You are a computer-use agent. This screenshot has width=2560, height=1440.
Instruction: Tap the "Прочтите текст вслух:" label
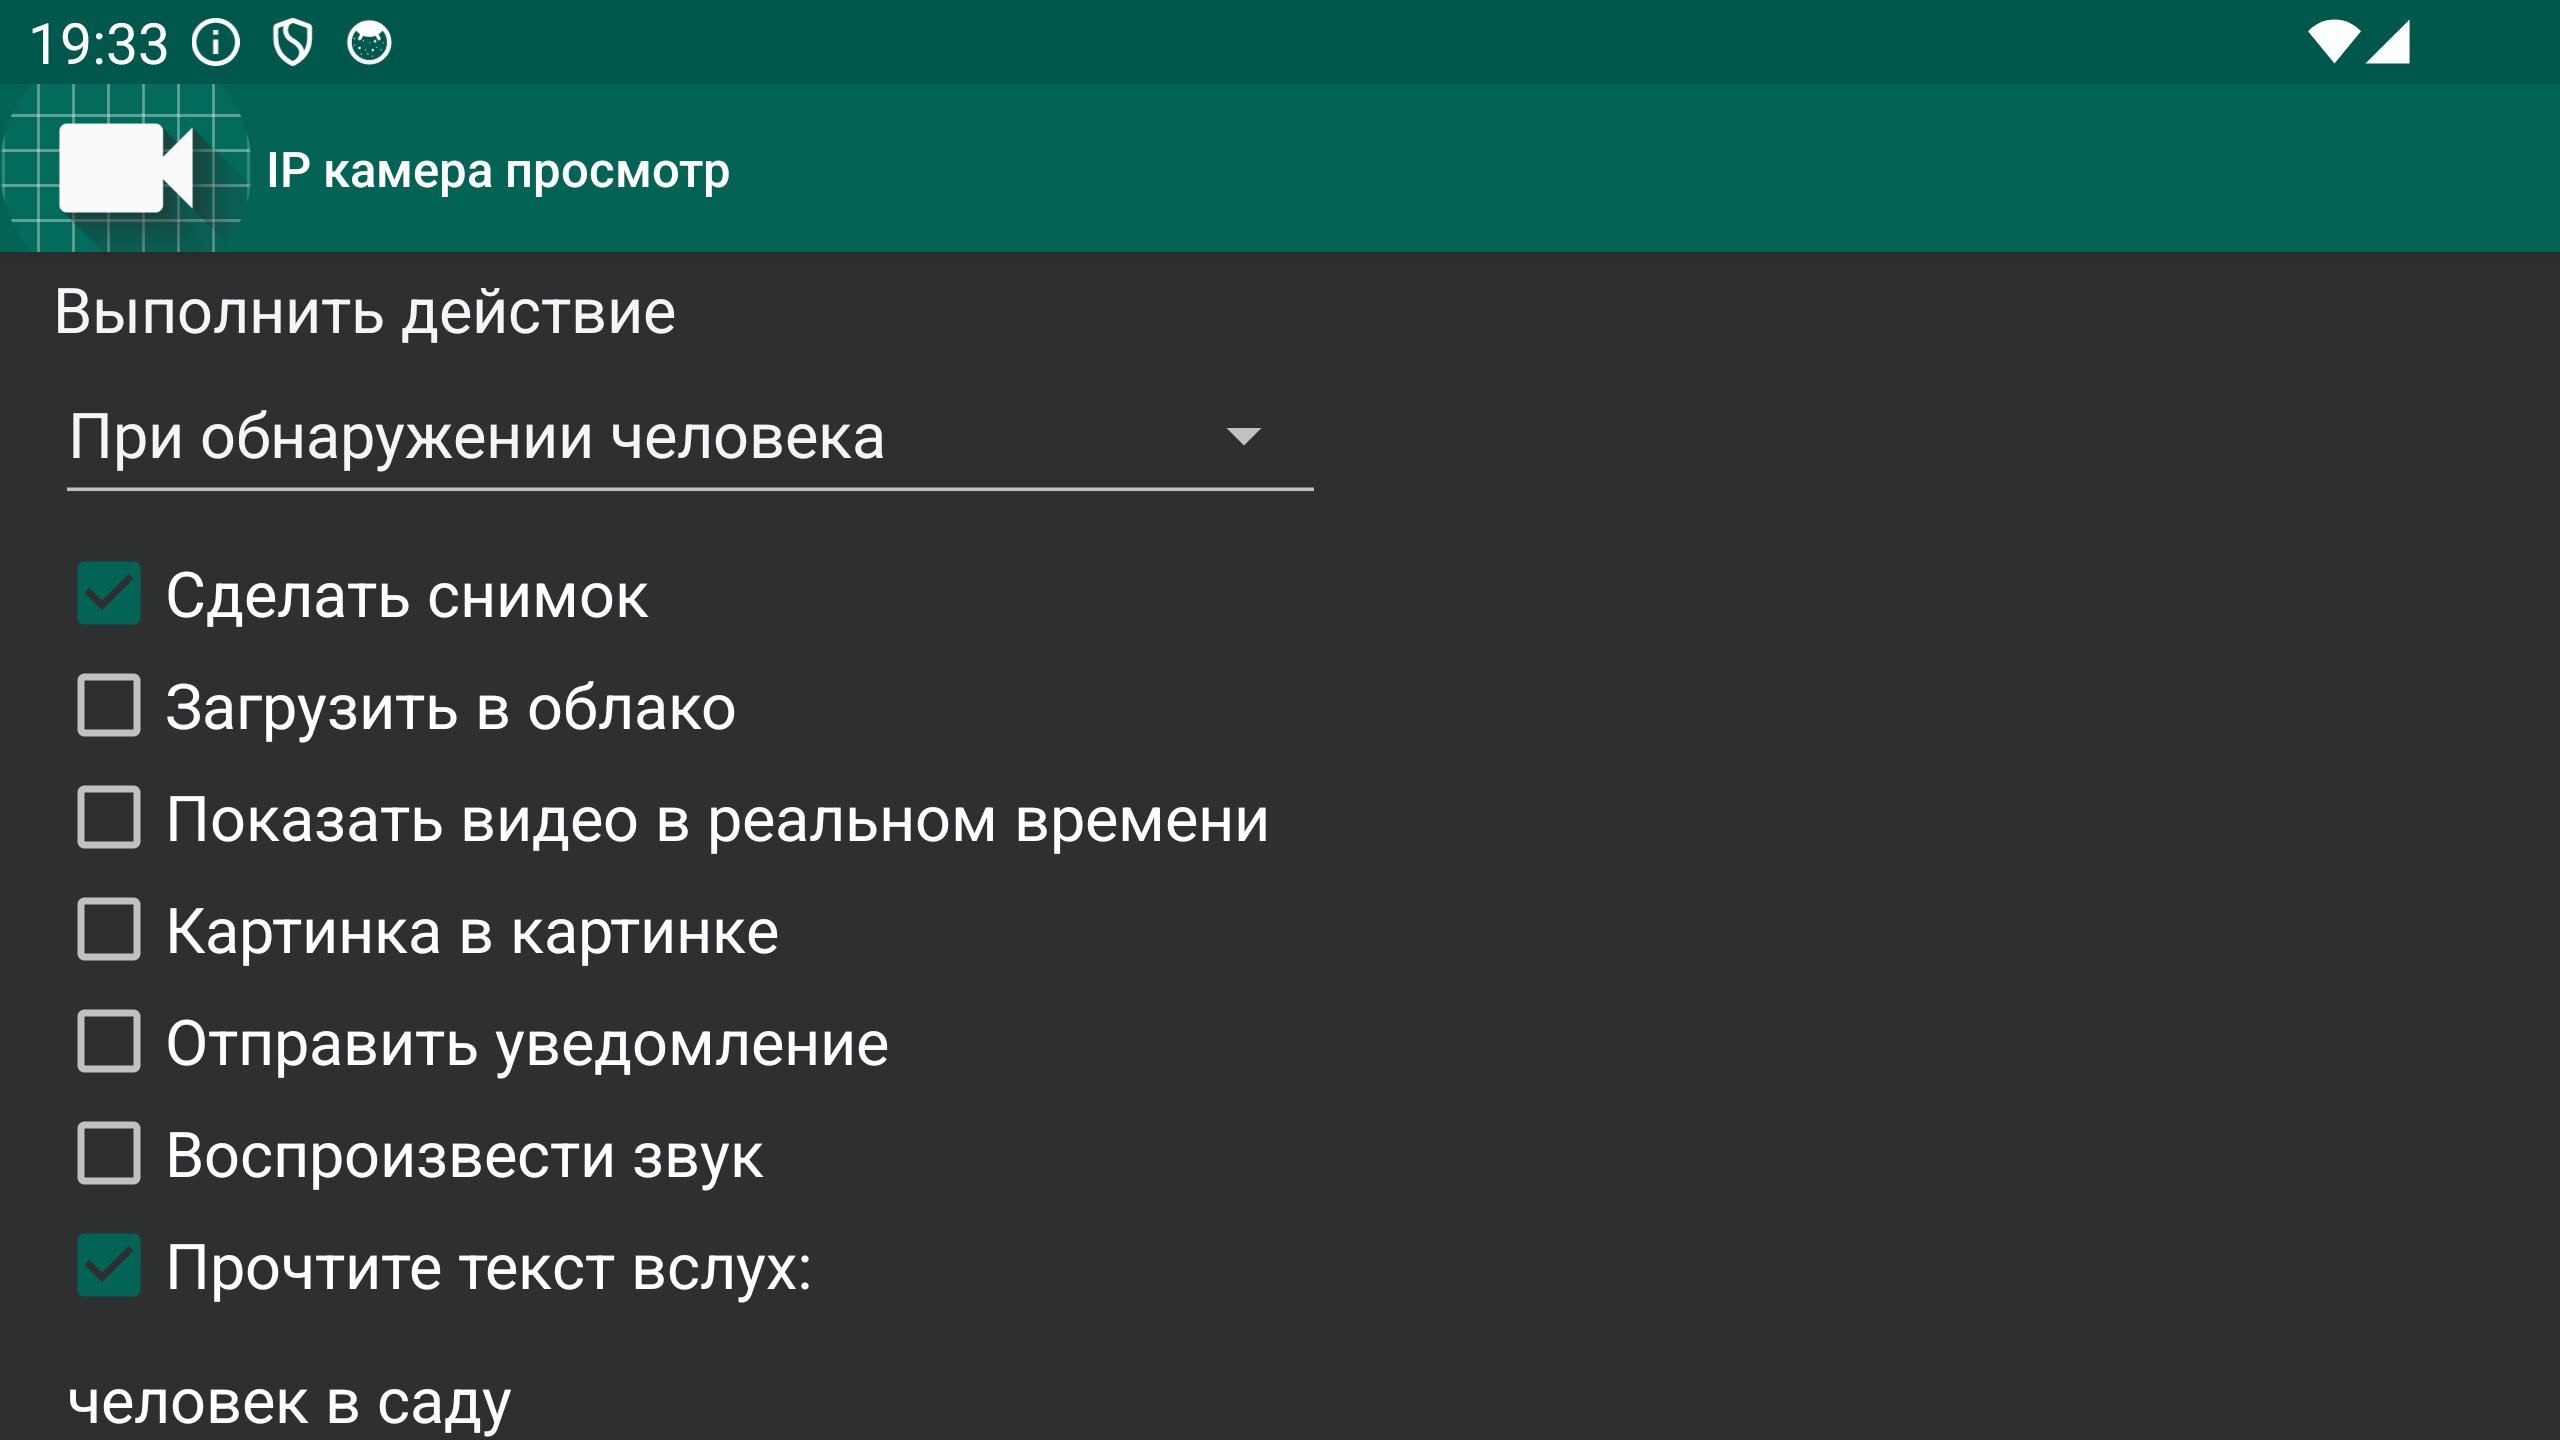tap(488, 1268)
